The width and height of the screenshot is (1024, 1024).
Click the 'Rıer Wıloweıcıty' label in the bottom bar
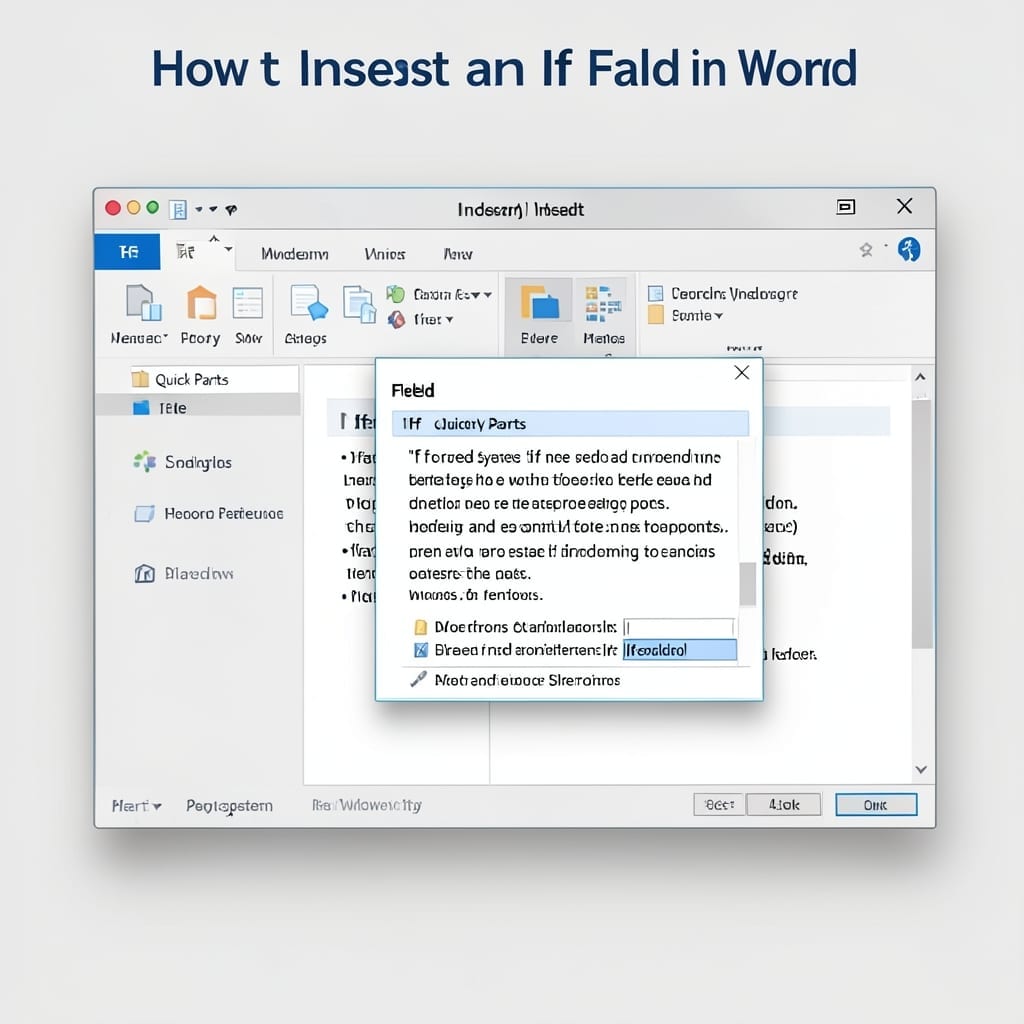coord(366,805)
